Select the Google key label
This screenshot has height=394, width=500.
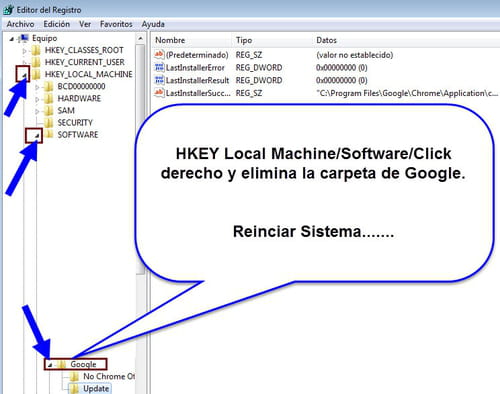83,364
